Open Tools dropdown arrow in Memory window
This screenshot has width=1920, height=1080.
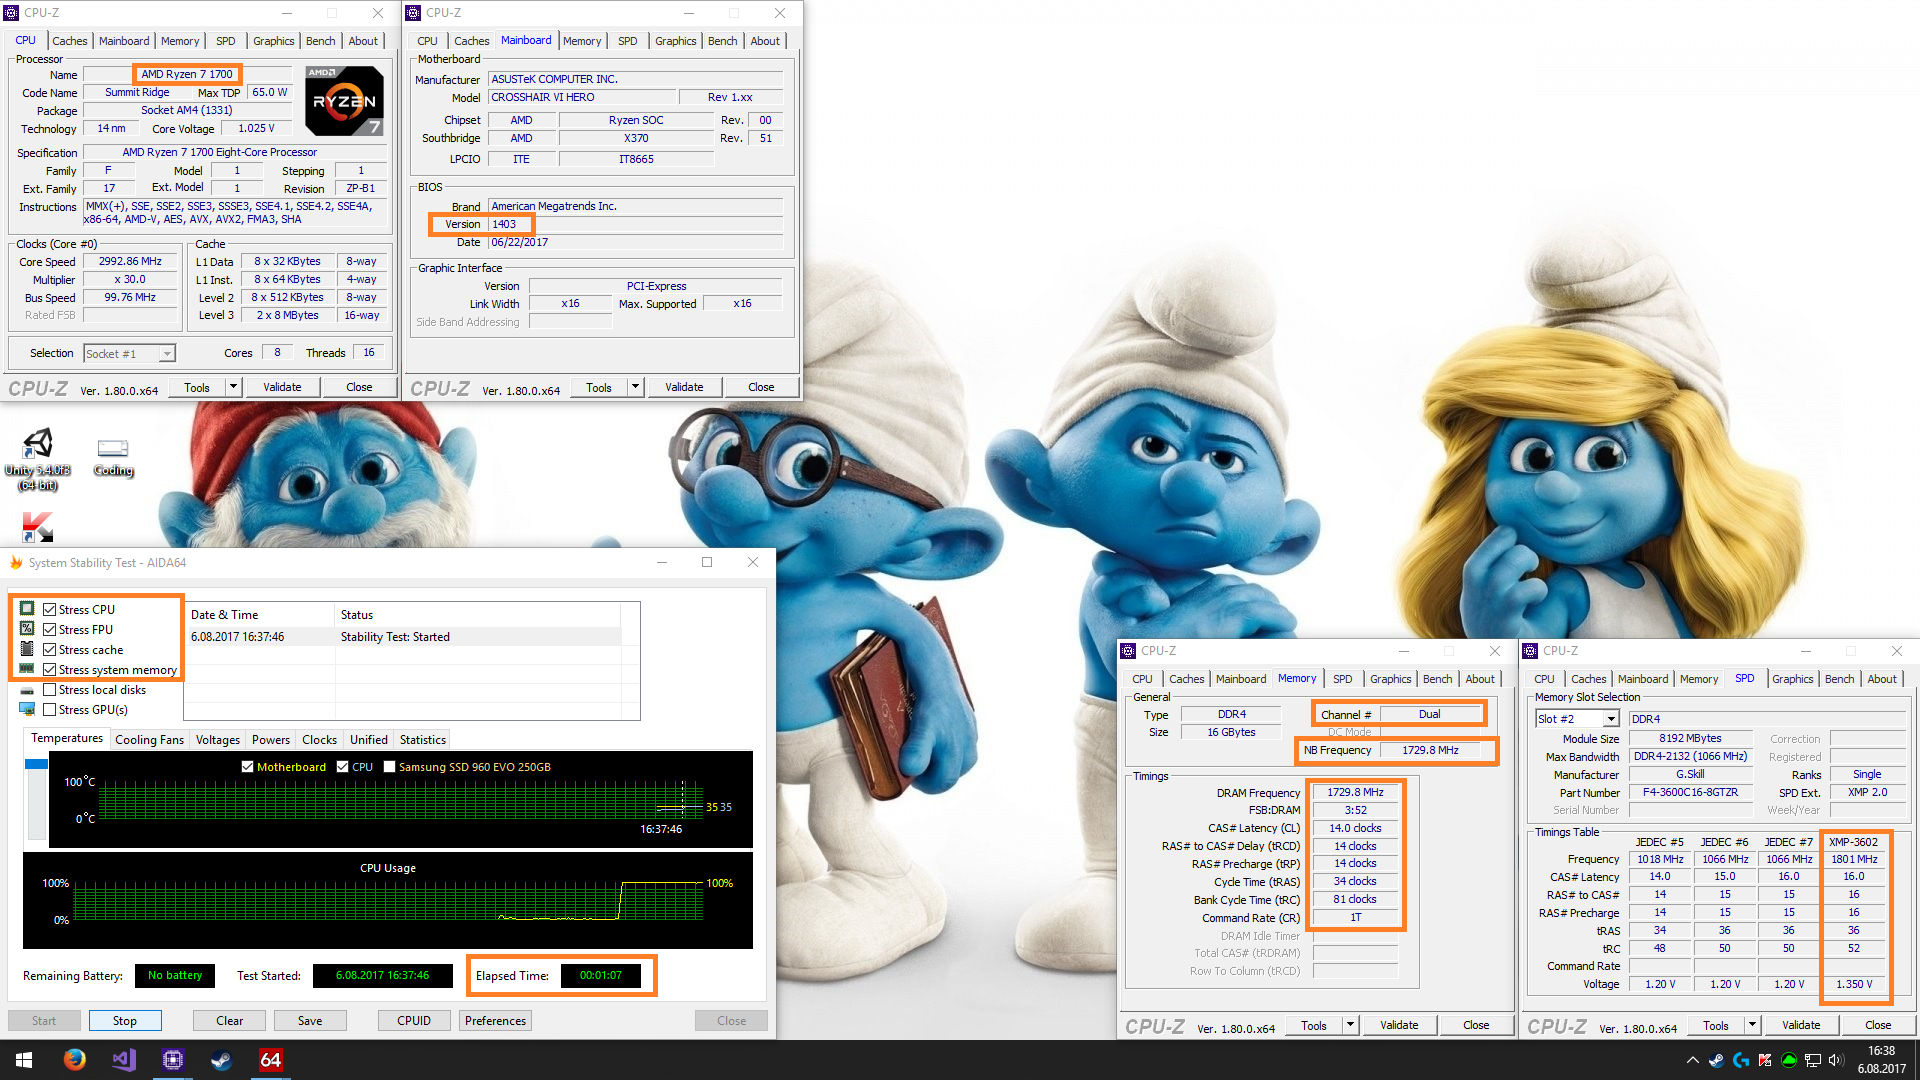1350,1025
